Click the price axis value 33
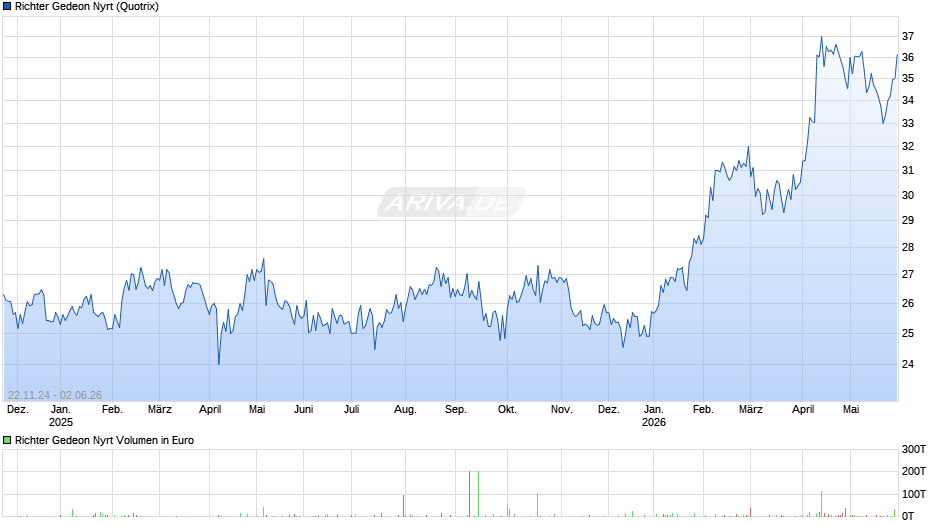Viewport: 940px width, 526px height. [908, 124]
